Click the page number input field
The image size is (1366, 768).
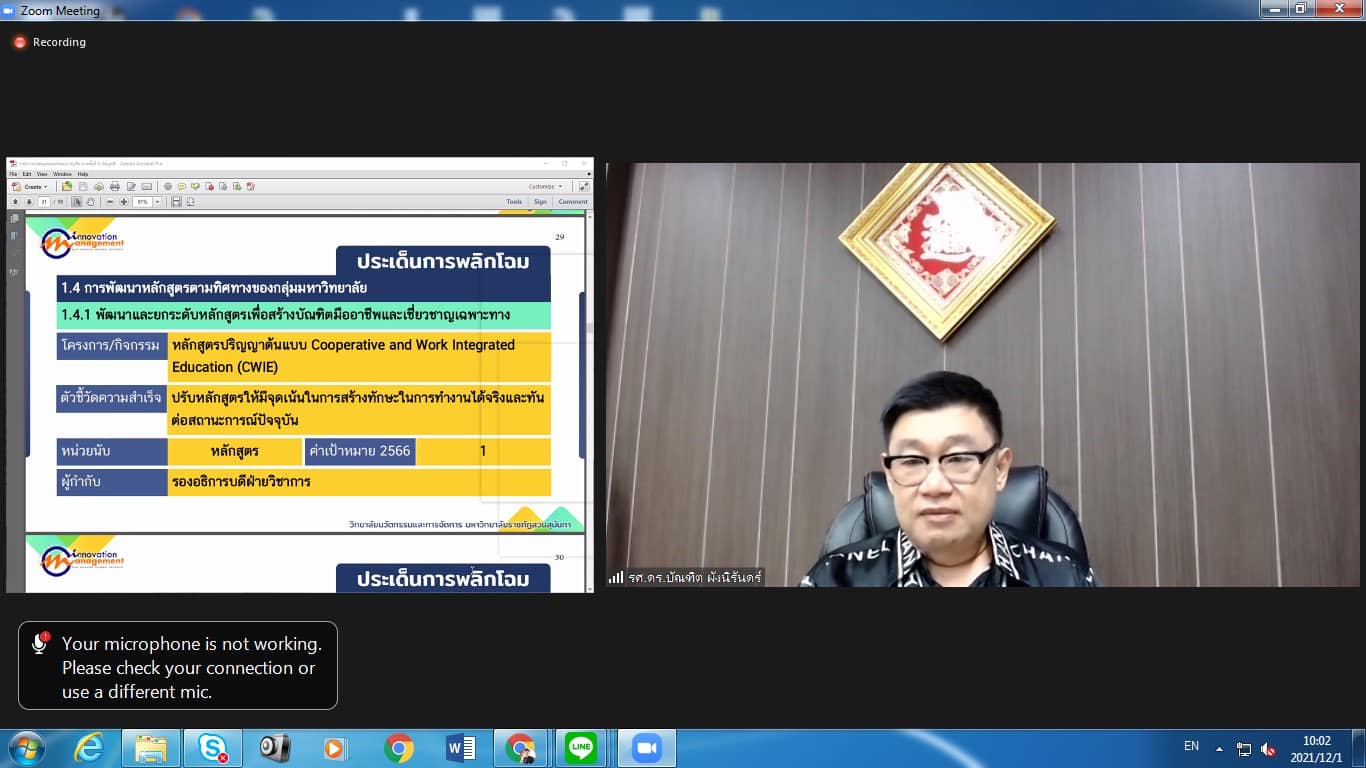tap(45, 202)
